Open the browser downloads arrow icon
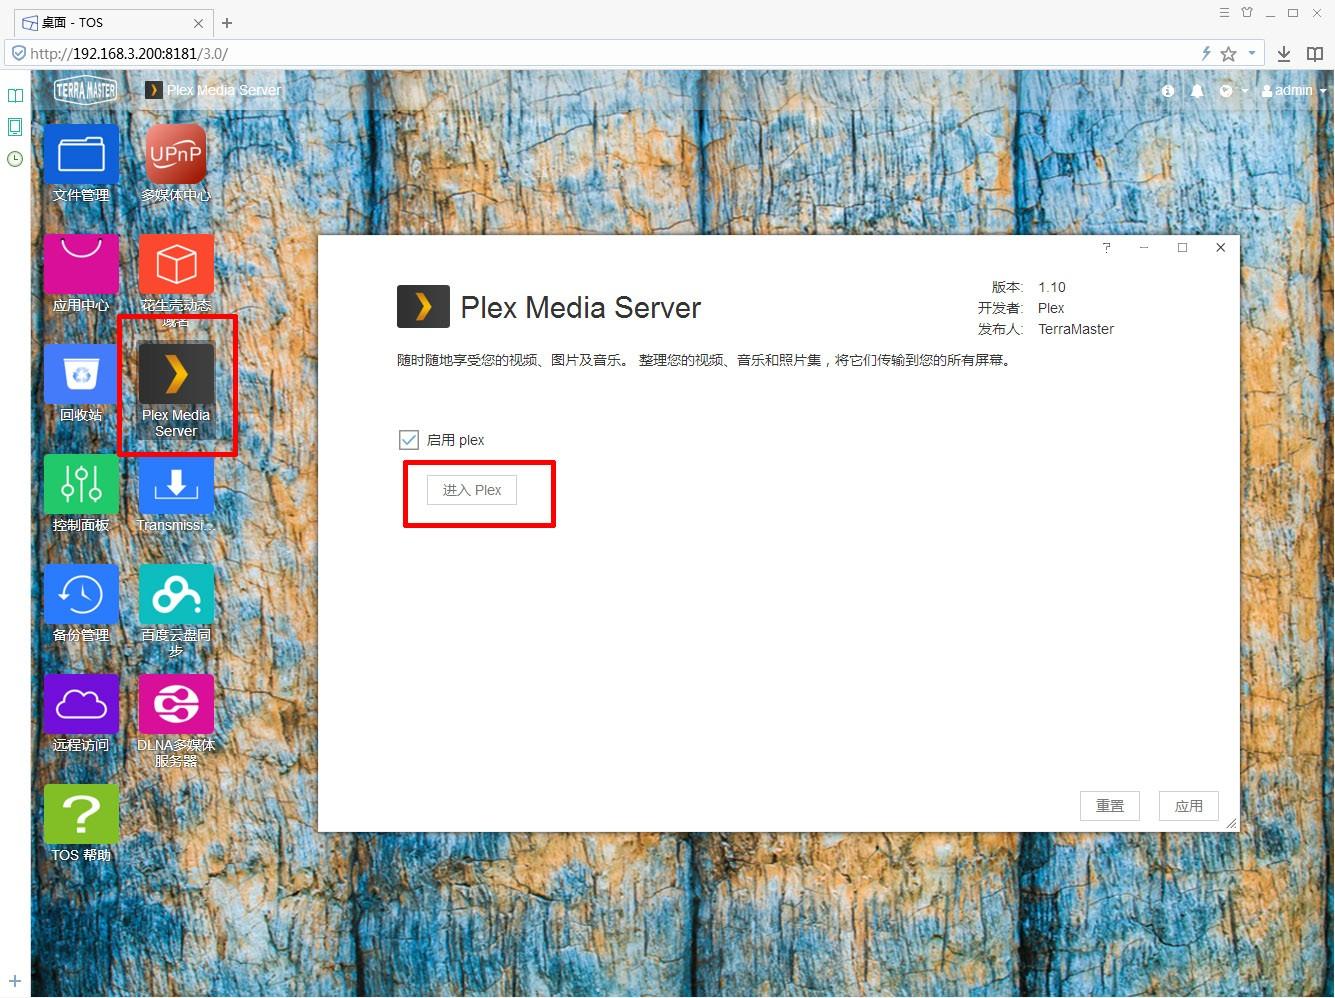The width and height of the screenshot is (1335, 998). click(1284, 54)
